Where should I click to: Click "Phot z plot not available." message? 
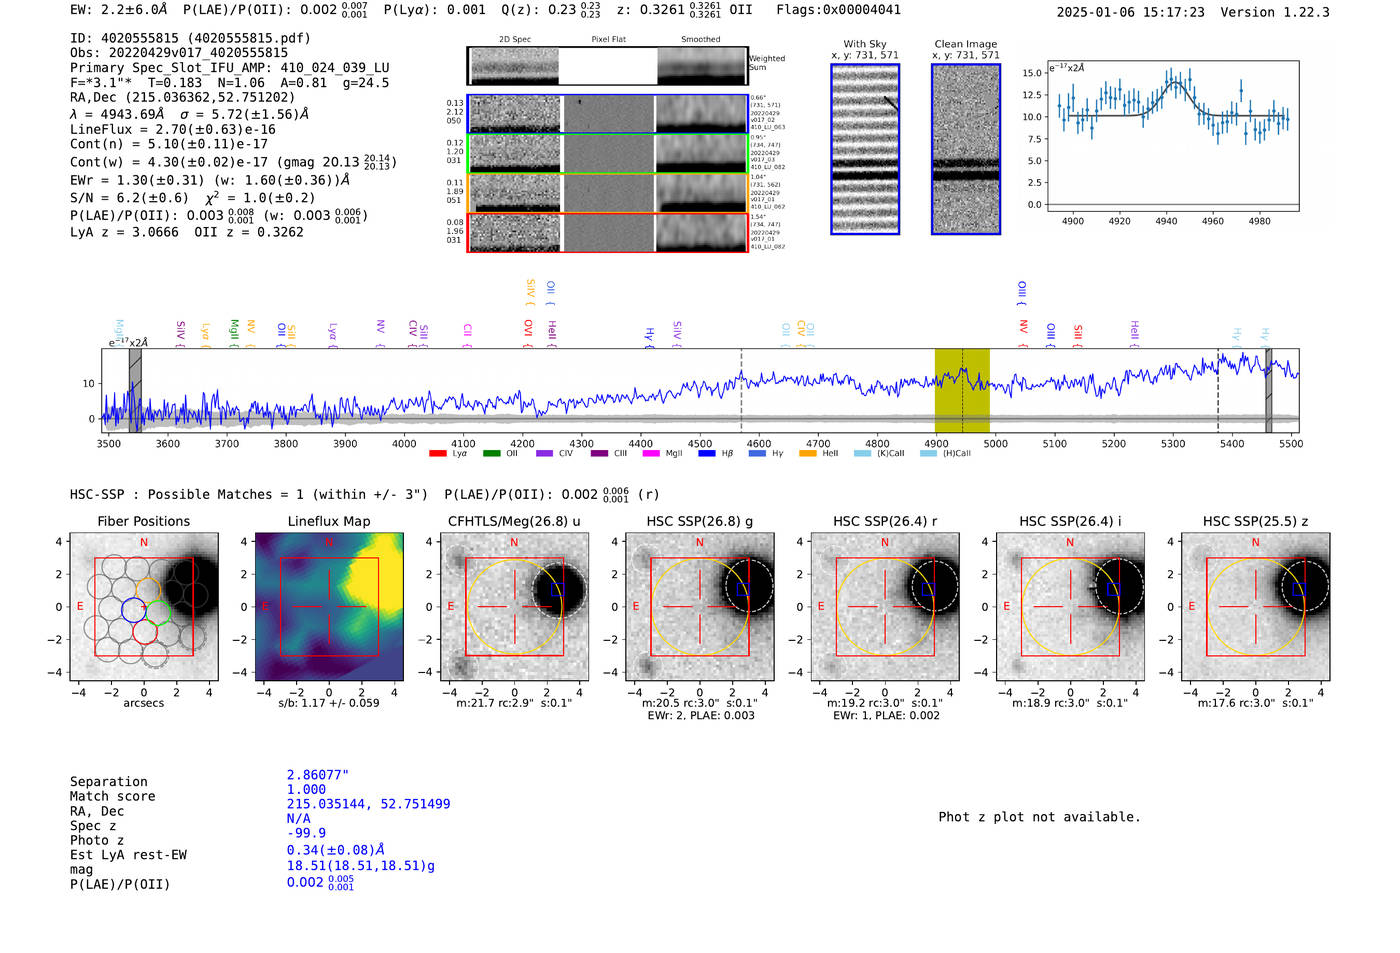click(x=1039, y=817)
